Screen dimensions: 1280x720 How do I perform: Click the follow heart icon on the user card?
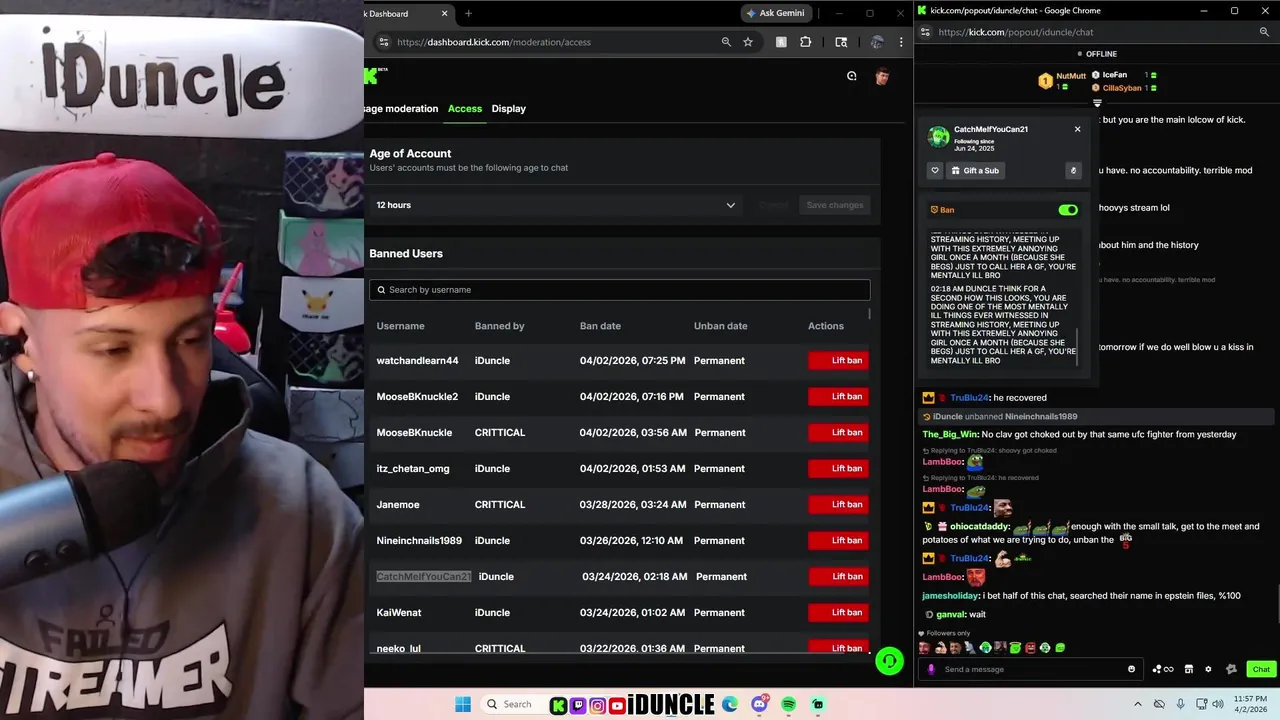(935, 170)
